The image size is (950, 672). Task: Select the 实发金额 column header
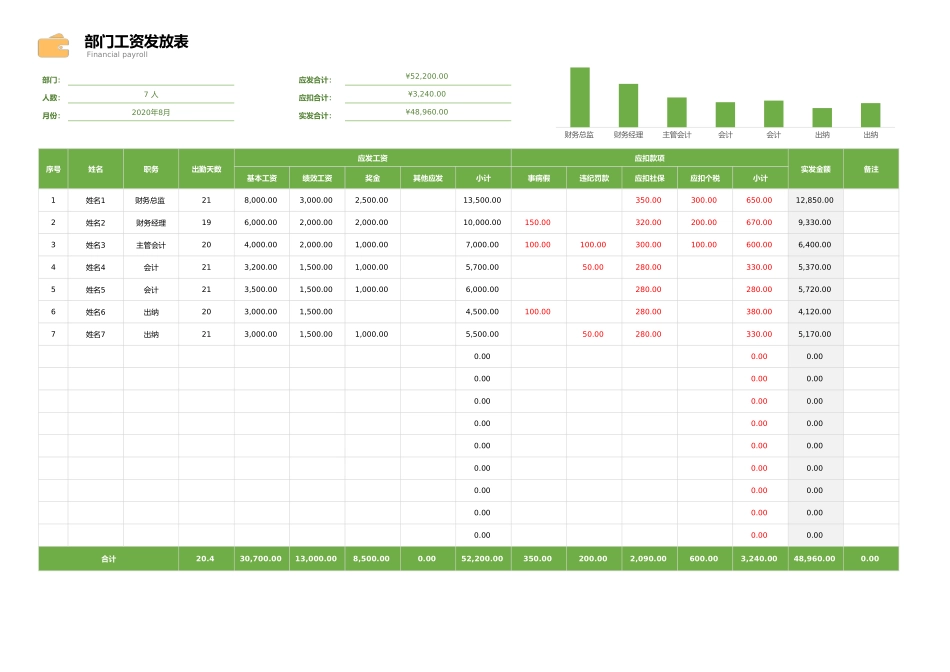click(x=814, y=168)
